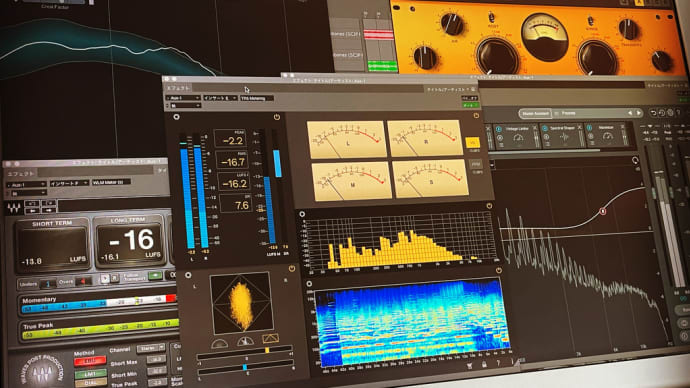Click the RMS value -16.7 readout

tap(232, 161)
